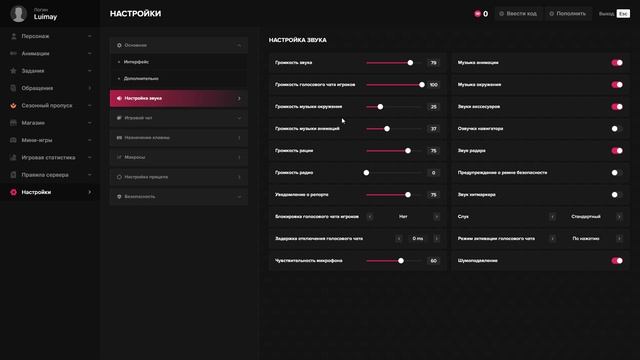This screenshot has height=360, width=640.
Task: Click the НАСТРОЙКИ page heading
Action: (136, 14)
